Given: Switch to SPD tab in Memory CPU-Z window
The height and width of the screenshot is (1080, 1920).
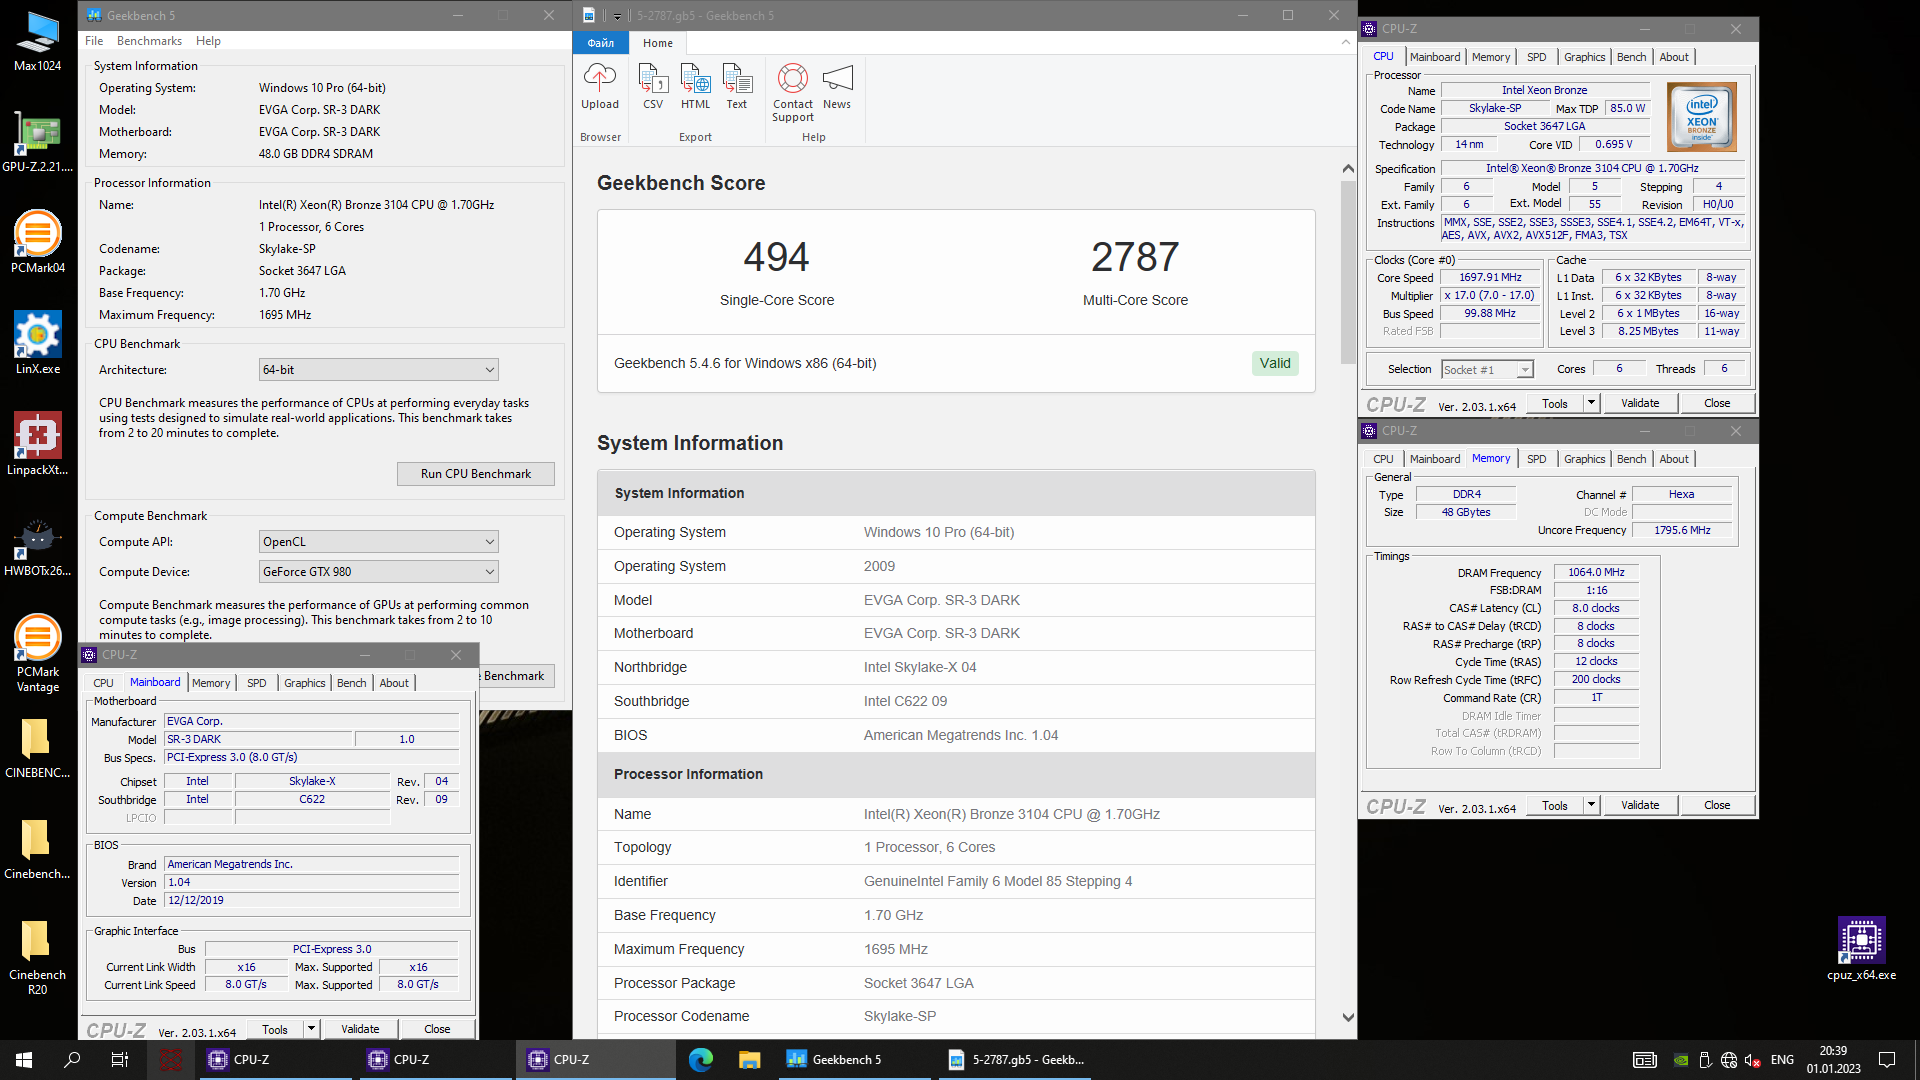Looking at the screenshot, I should 1537,459.
